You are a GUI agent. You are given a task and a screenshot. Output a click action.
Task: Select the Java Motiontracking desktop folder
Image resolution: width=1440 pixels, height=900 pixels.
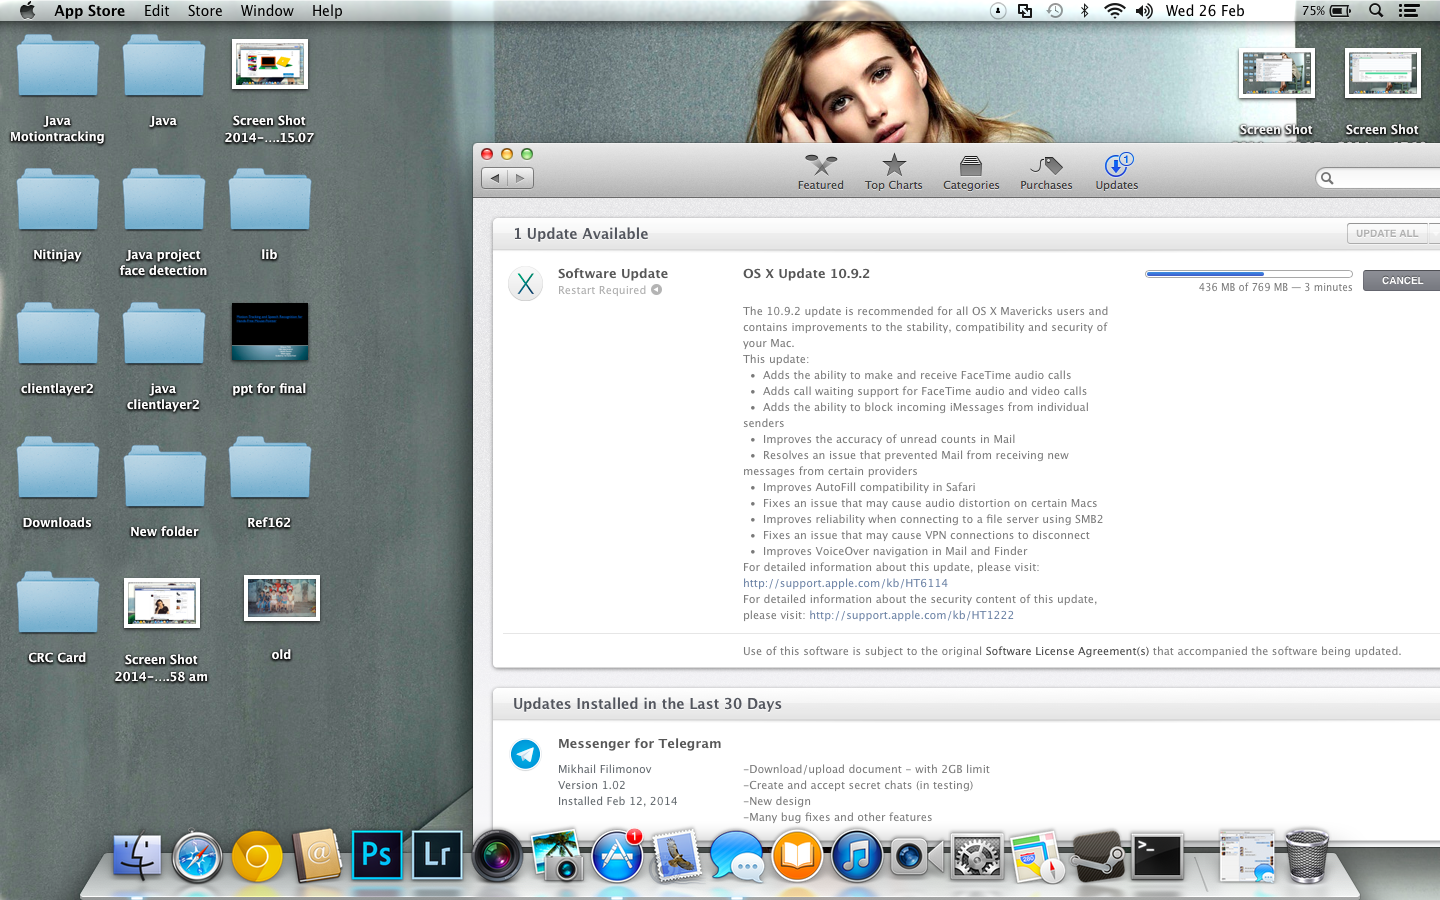pyautogui.click(x=57, y=88)
